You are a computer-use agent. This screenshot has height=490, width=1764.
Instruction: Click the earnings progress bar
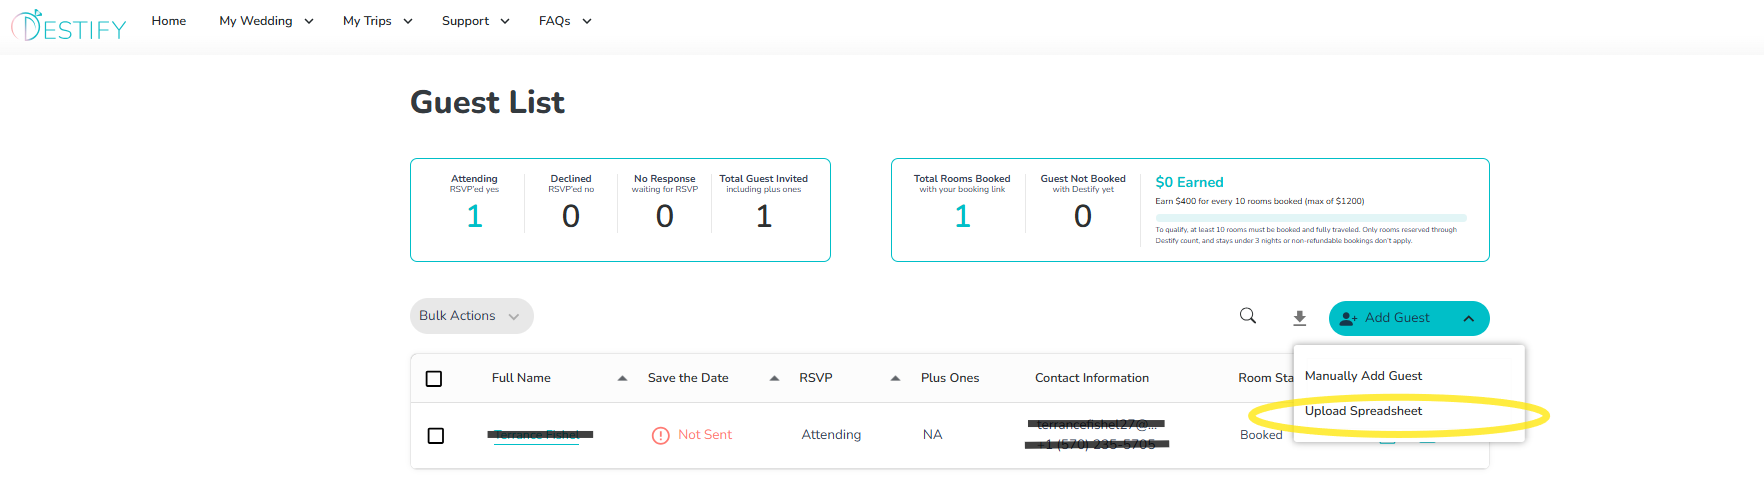click(1310, 217)
